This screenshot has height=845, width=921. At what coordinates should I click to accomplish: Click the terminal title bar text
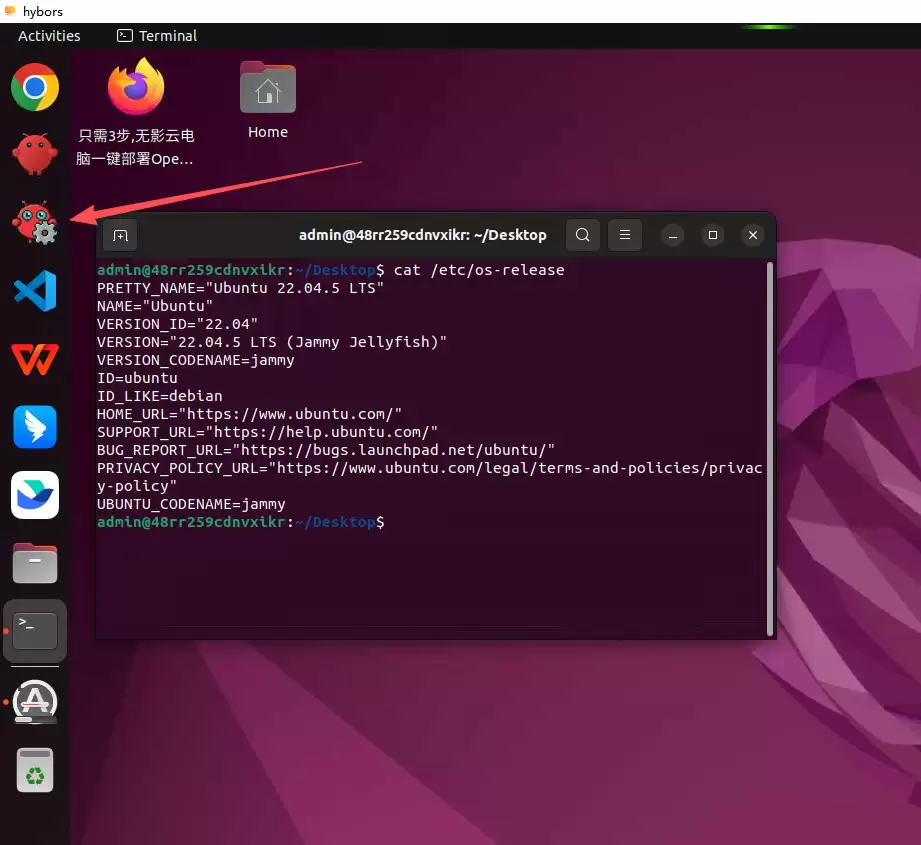pyautogui.click(x=422, y=236)
